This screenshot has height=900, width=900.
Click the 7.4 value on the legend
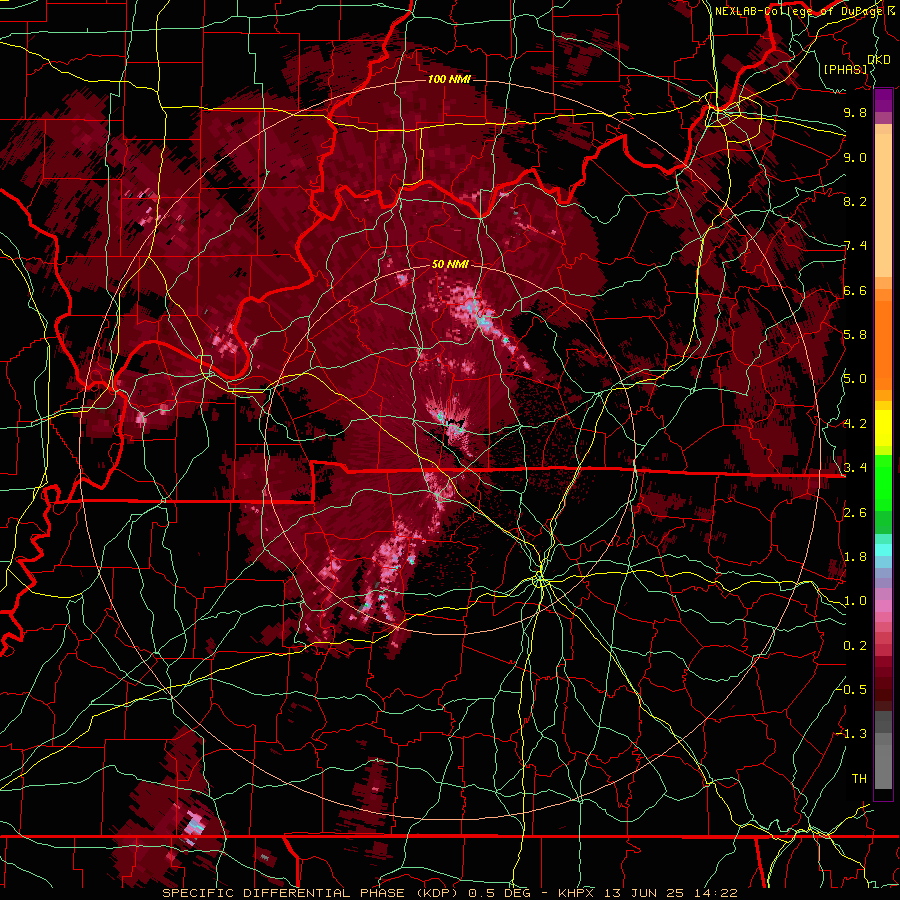click(855, 246)
